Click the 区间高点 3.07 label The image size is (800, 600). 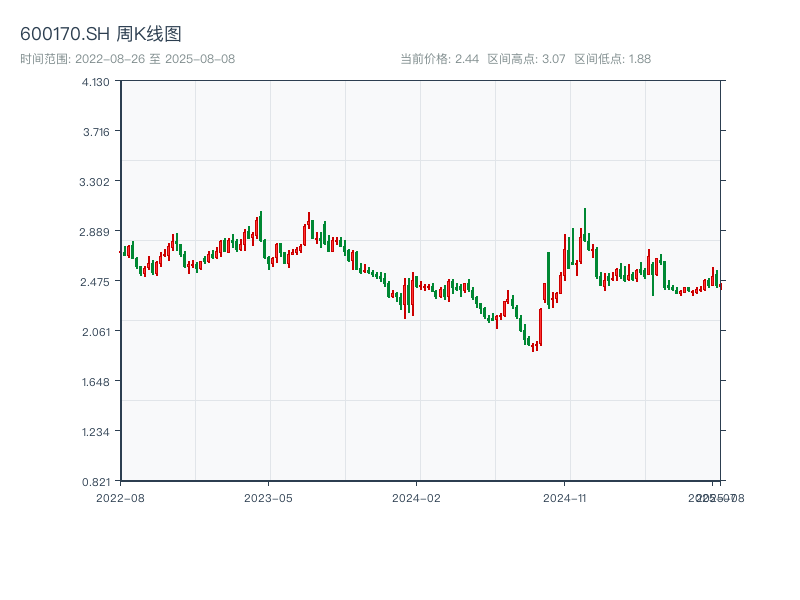click(526, 59)
